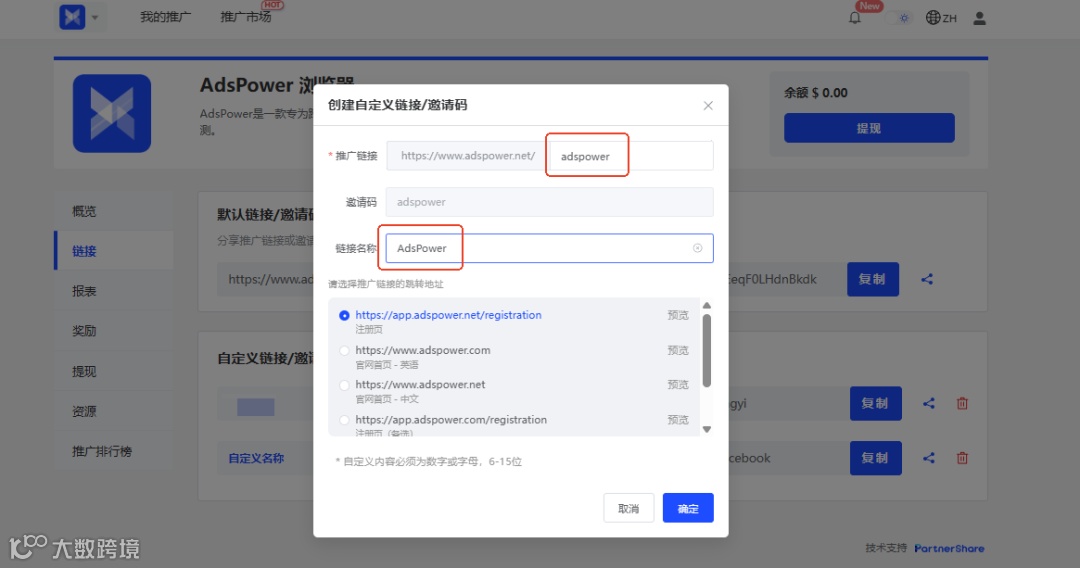Click 确定 to confirm custom link
1080x568 pixels.
point(688,508)
